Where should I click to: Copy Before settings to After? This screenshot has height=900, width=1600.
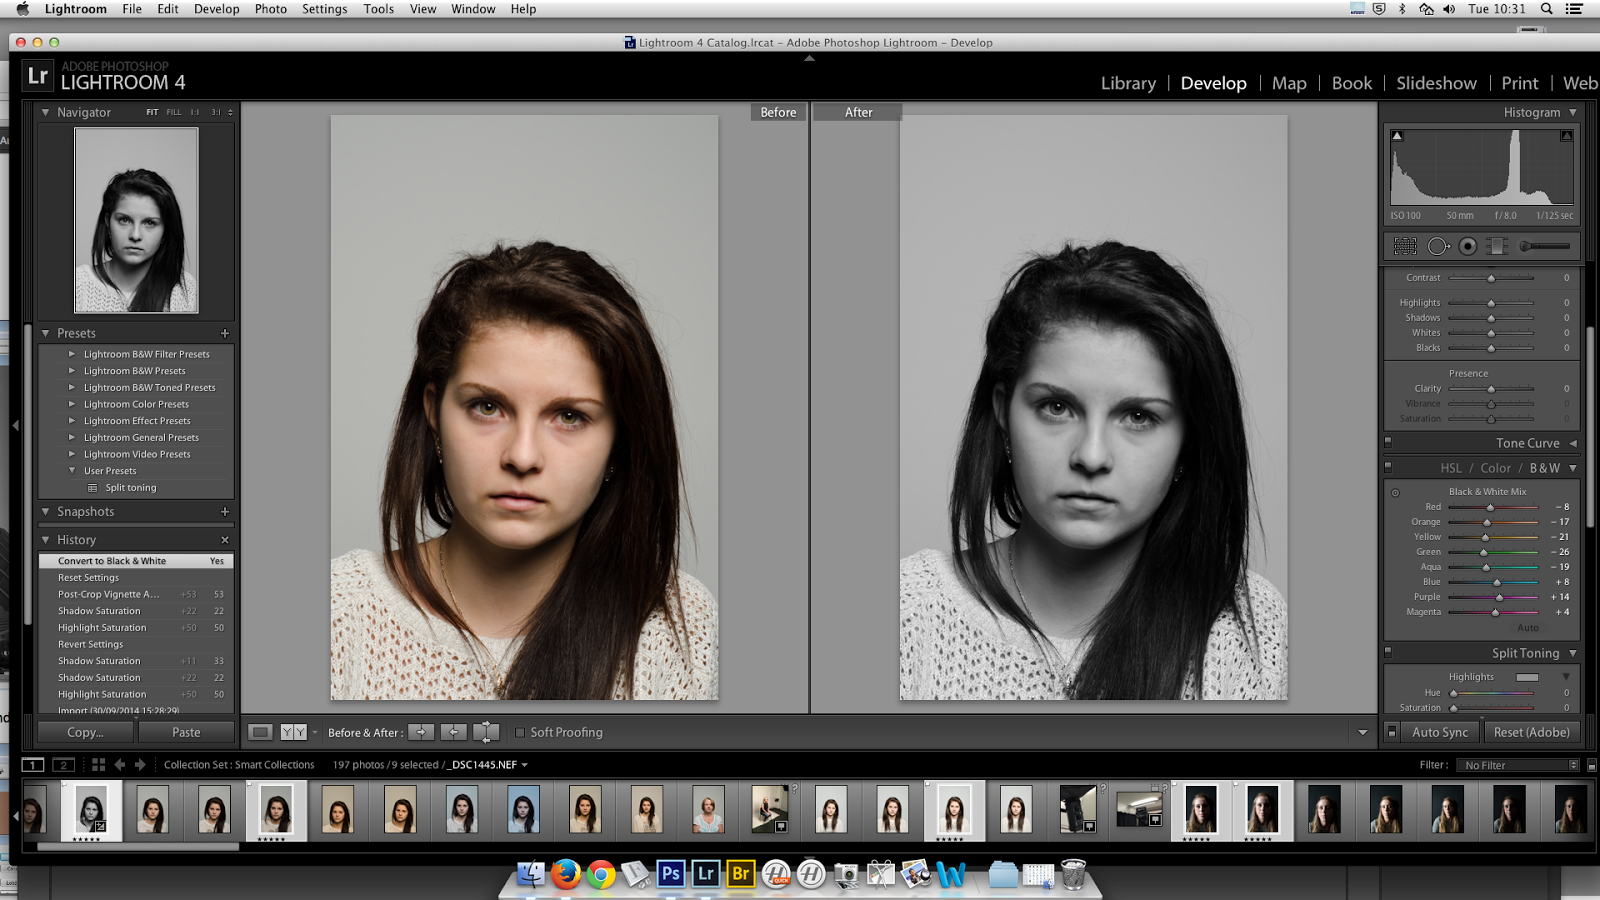pos(421,732)
